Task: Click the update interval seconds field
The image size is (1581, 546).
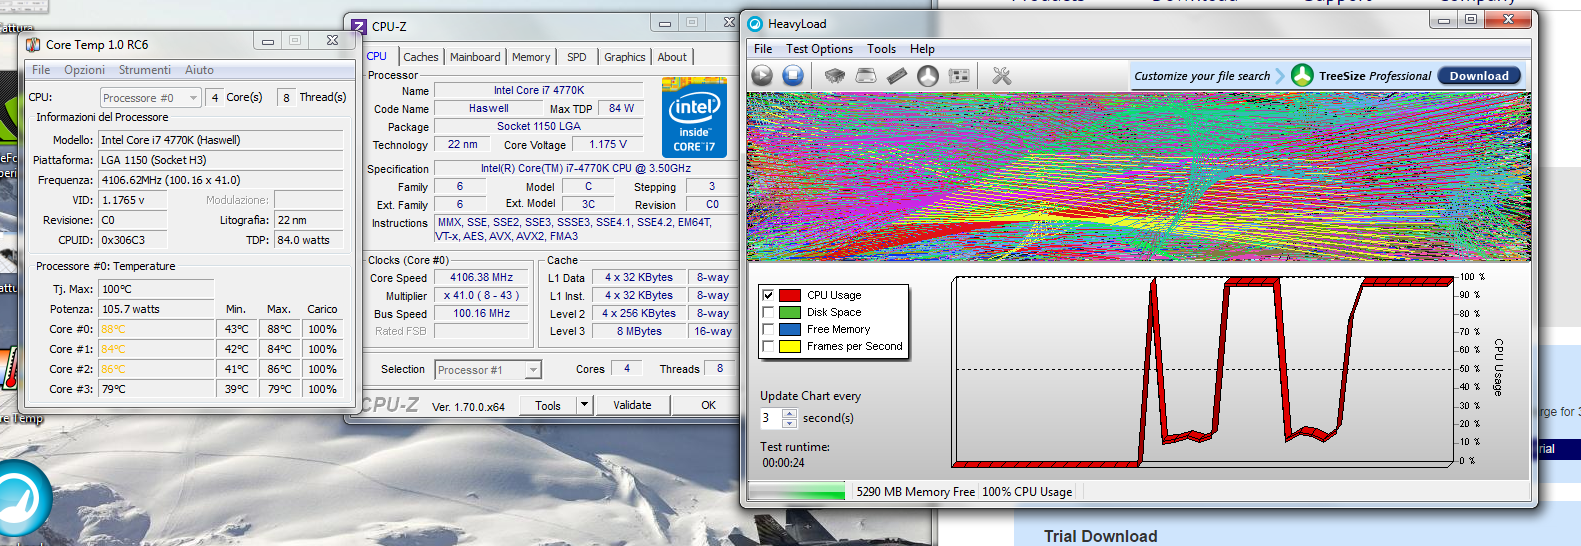Action: point(770,418)
